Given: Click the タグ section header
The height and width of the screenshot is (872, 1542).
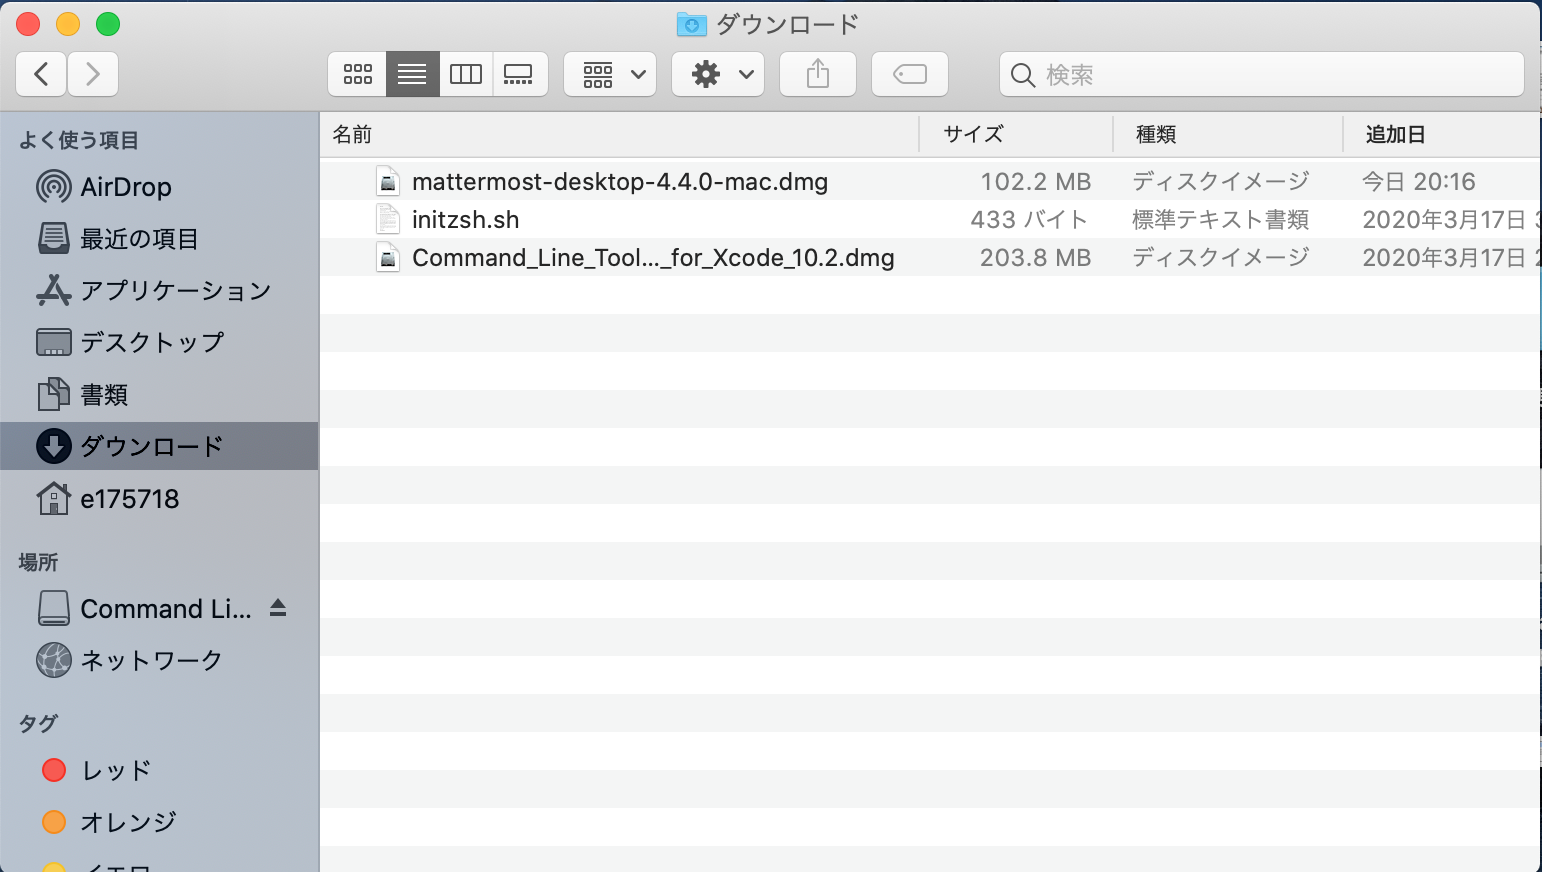Looking at the screenshot, I should (x=38, y=723).
